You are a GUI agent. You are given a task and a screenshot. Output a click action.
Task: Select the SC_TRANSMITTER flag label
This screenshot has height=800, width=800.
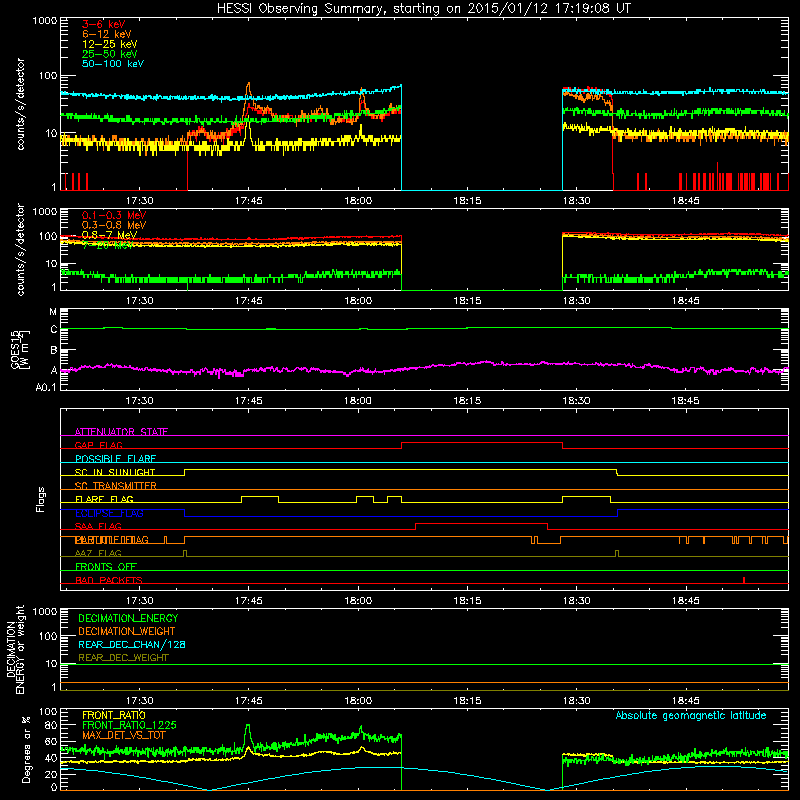[x=115, y=486]
